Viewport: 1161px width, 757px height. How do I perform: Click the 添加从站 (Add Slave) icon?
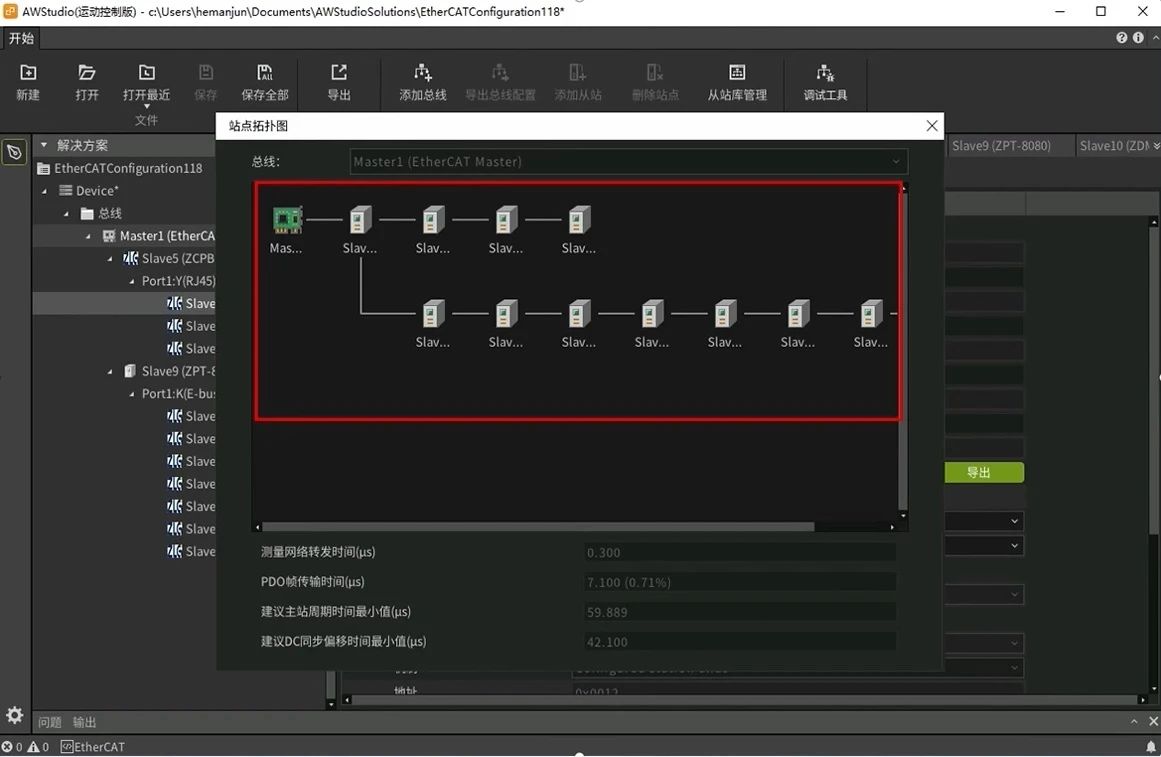pos(578,73)
